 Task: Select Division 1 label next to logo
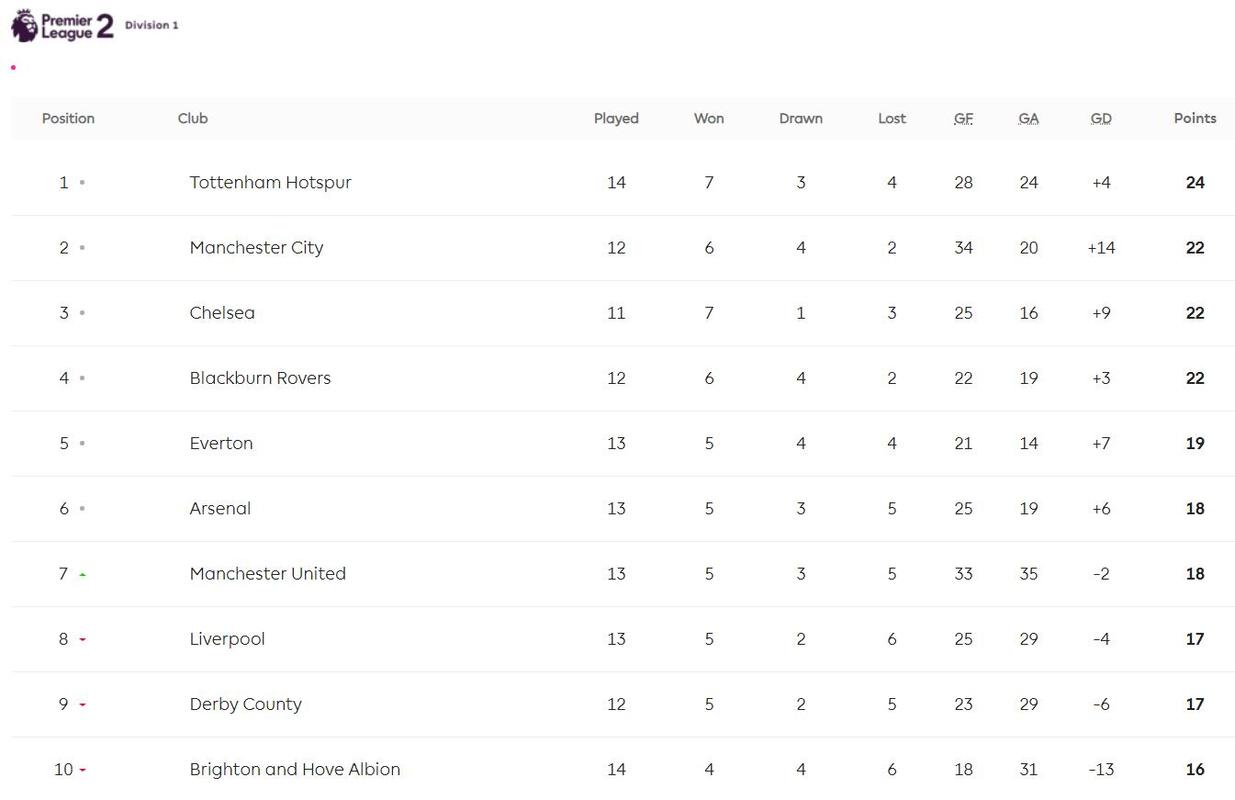(x=152, y=25)
